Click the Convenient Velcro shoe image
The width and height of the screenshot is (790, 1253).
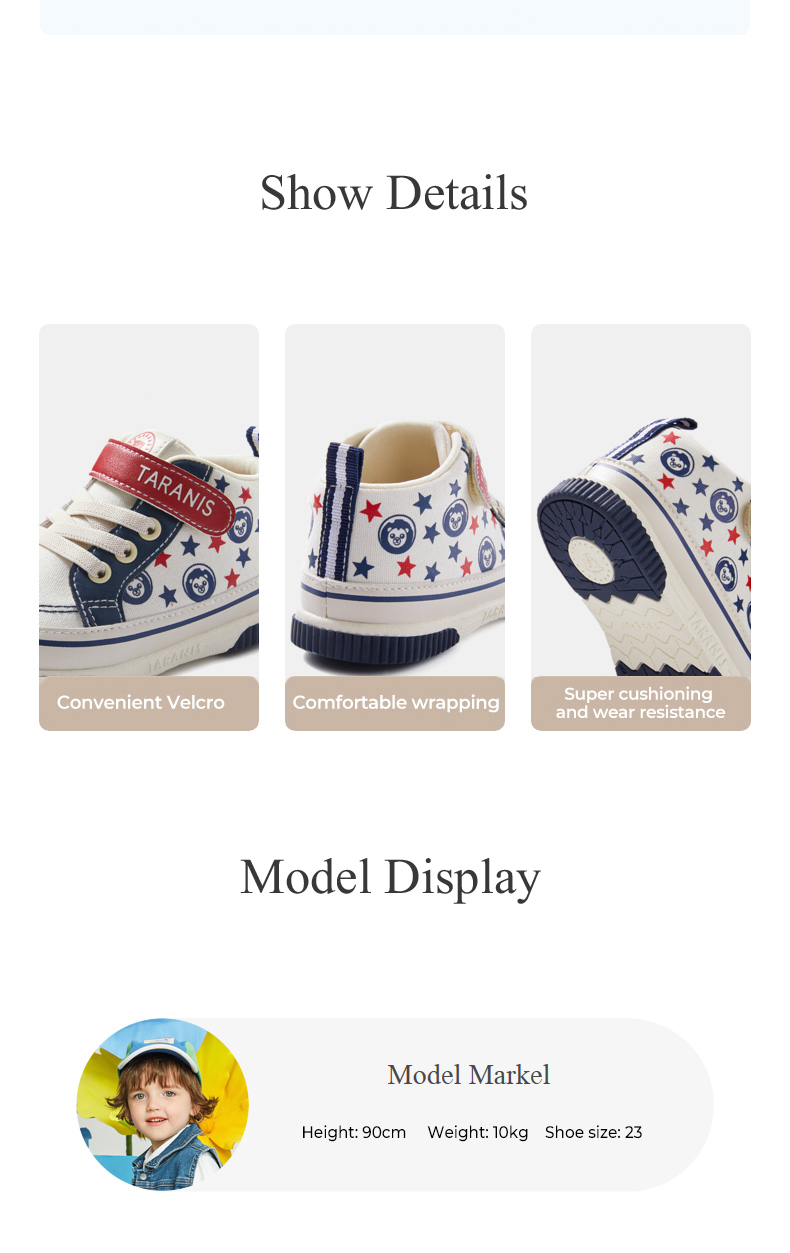[x=149, y=500]
